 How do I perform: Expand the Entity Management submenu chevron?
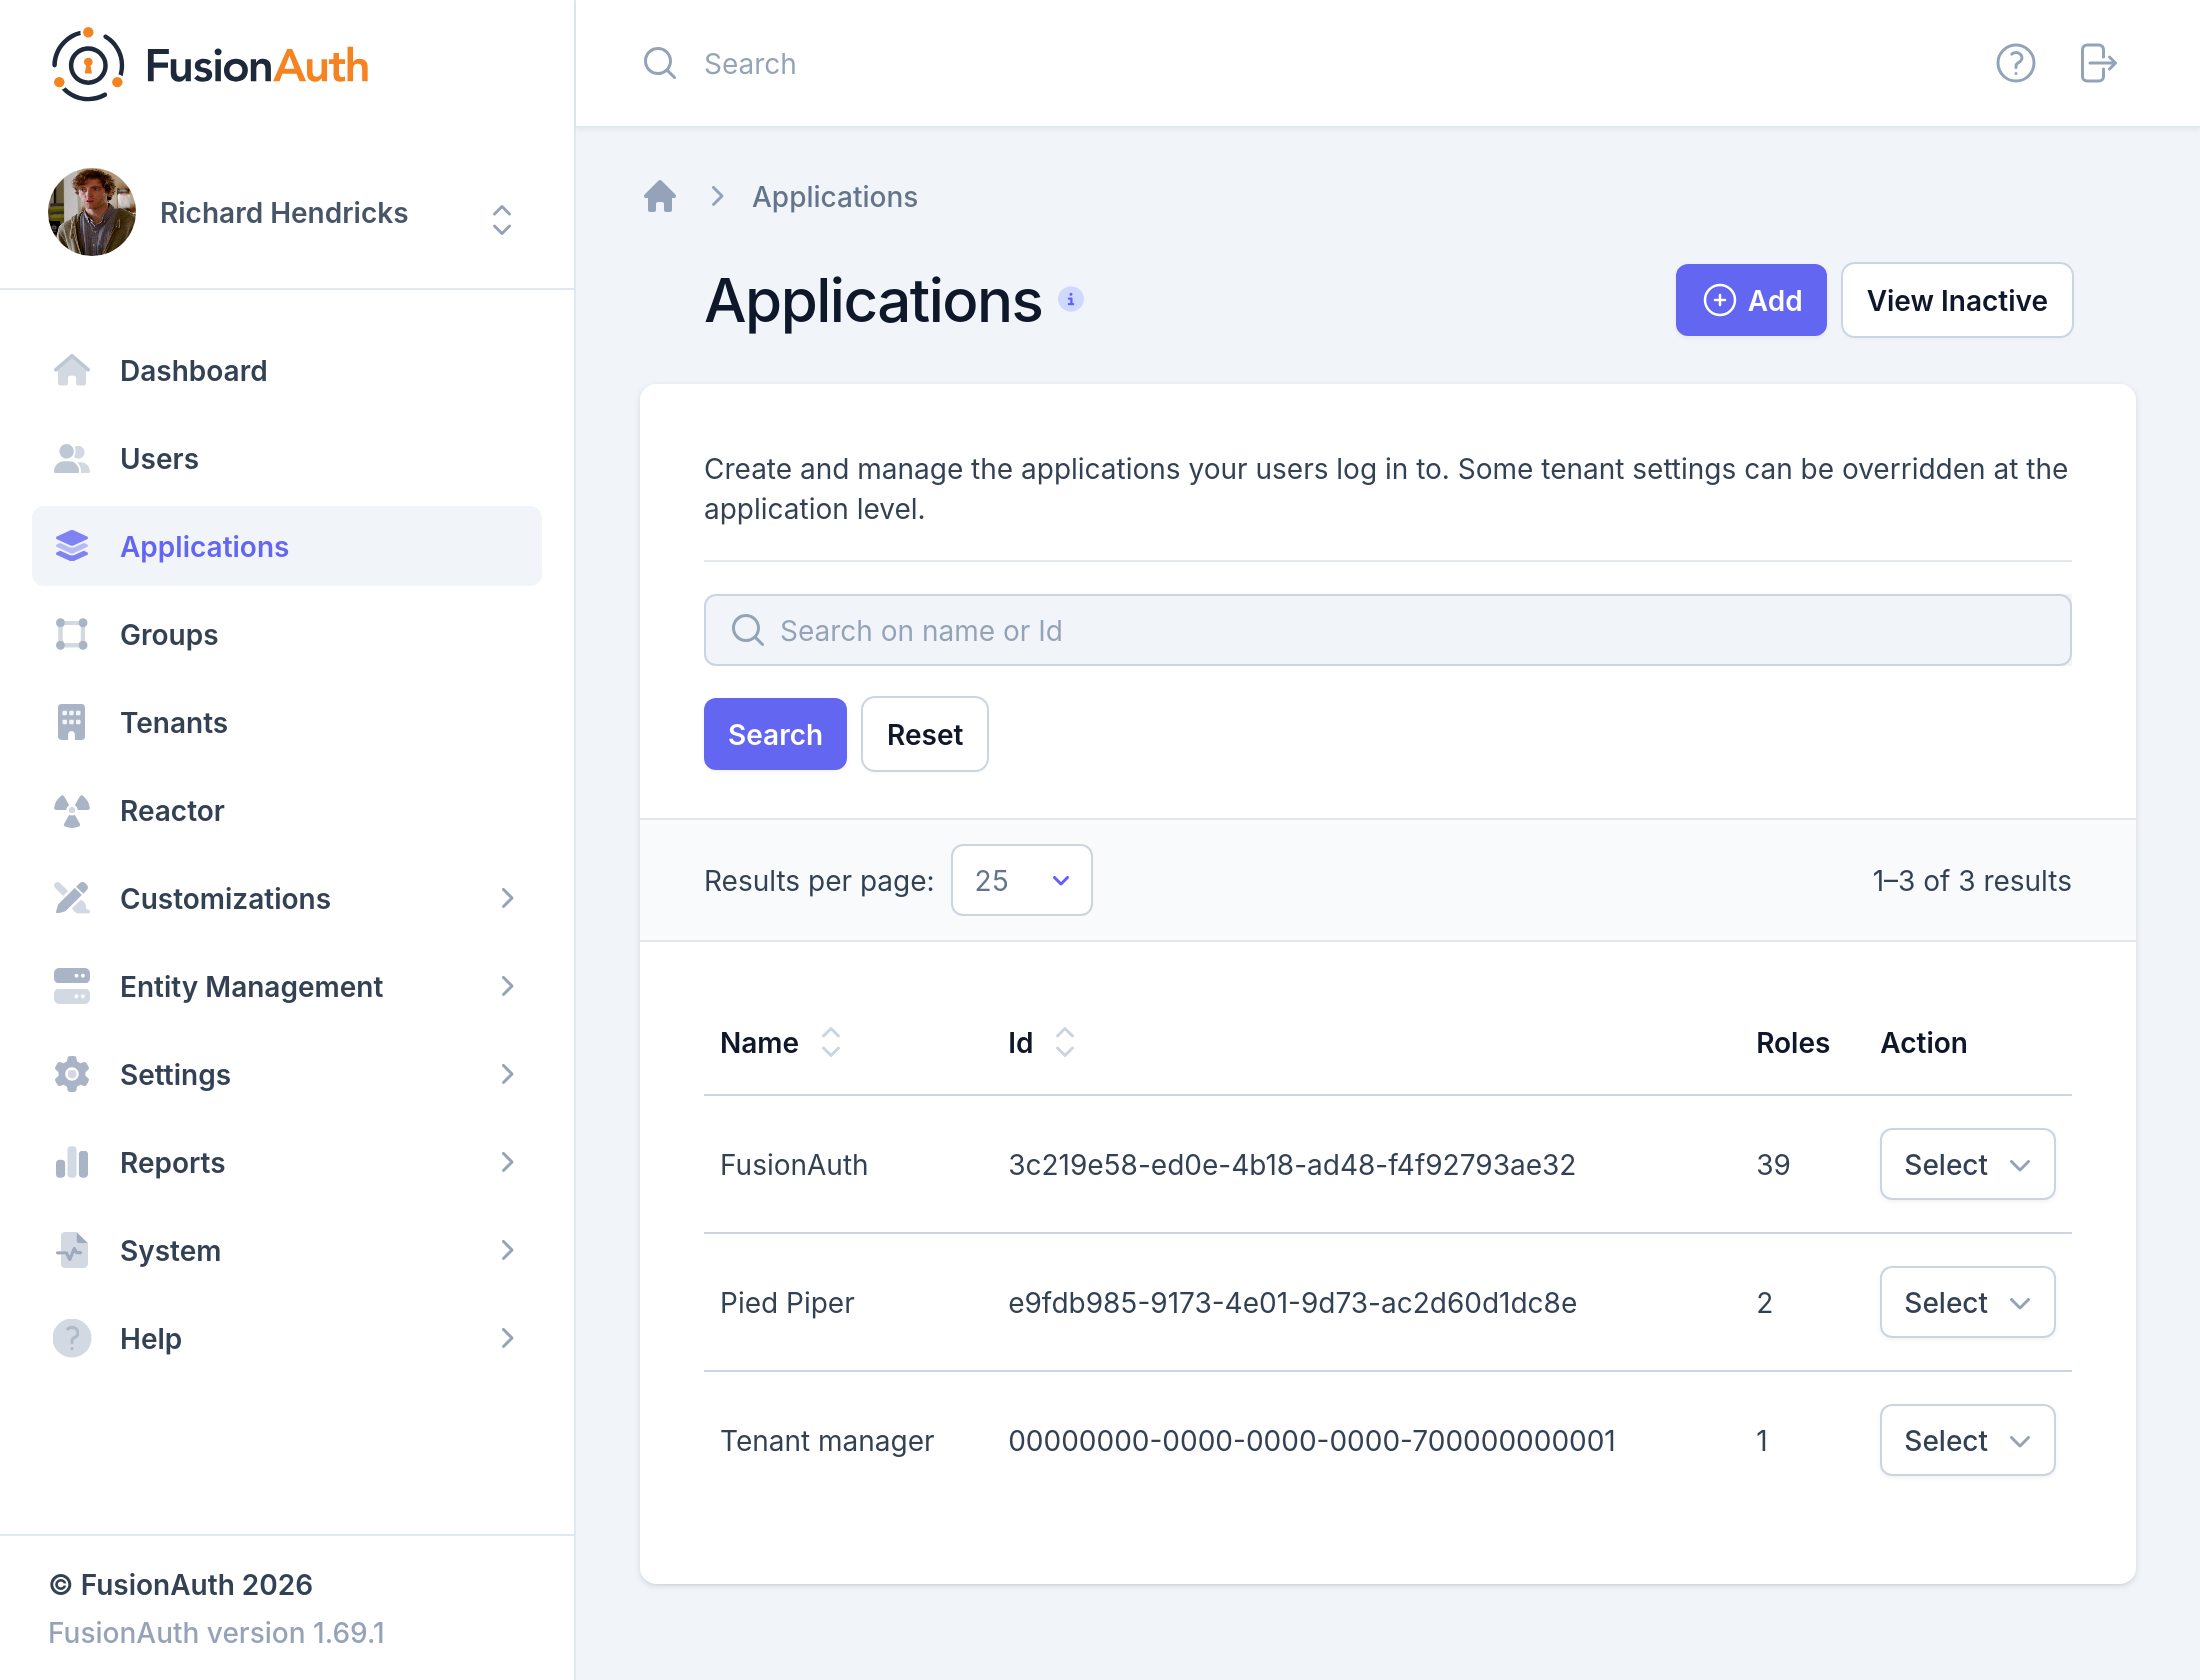click(507, 986)
